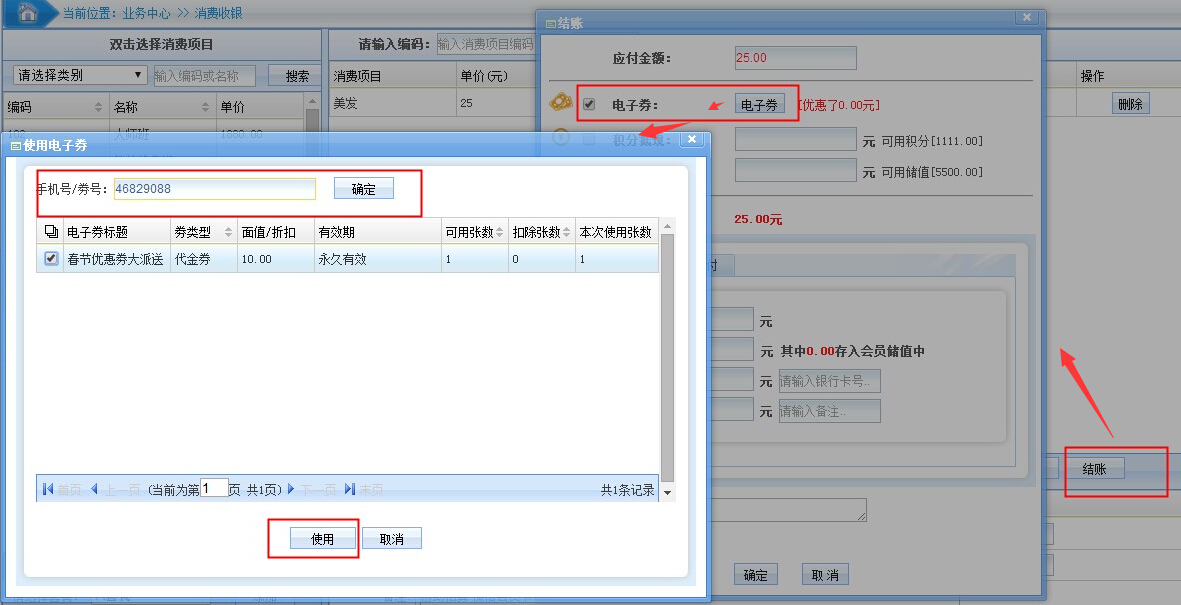Click the 共1条记录 record count text

click(x=627, y=490)
